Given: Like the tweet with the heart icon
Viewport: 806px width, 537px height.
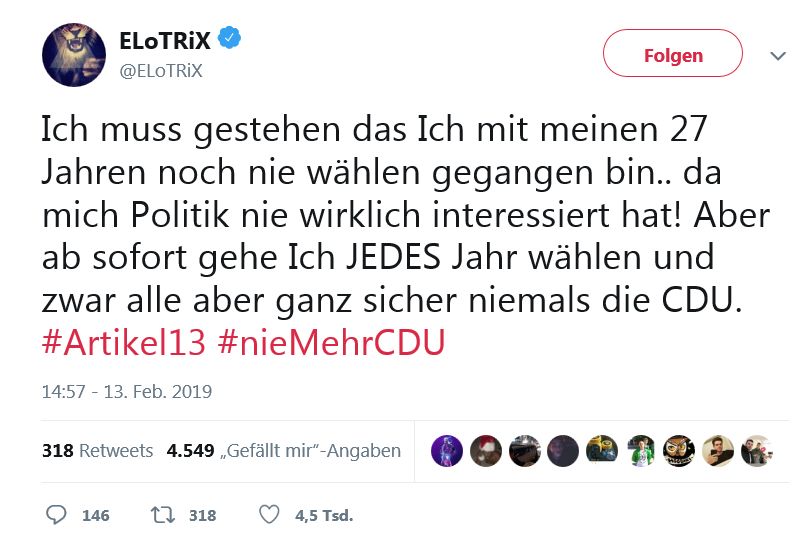Looking at the screenshot, I should [269, 515].
